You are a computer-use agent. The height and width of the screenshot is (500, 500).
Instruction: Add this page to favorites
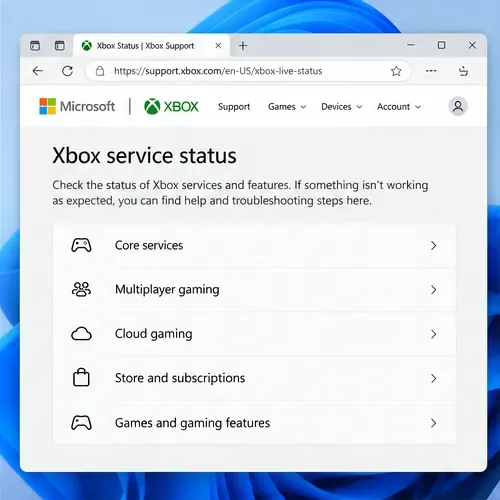pyautogui.click(x=396, y=71)
